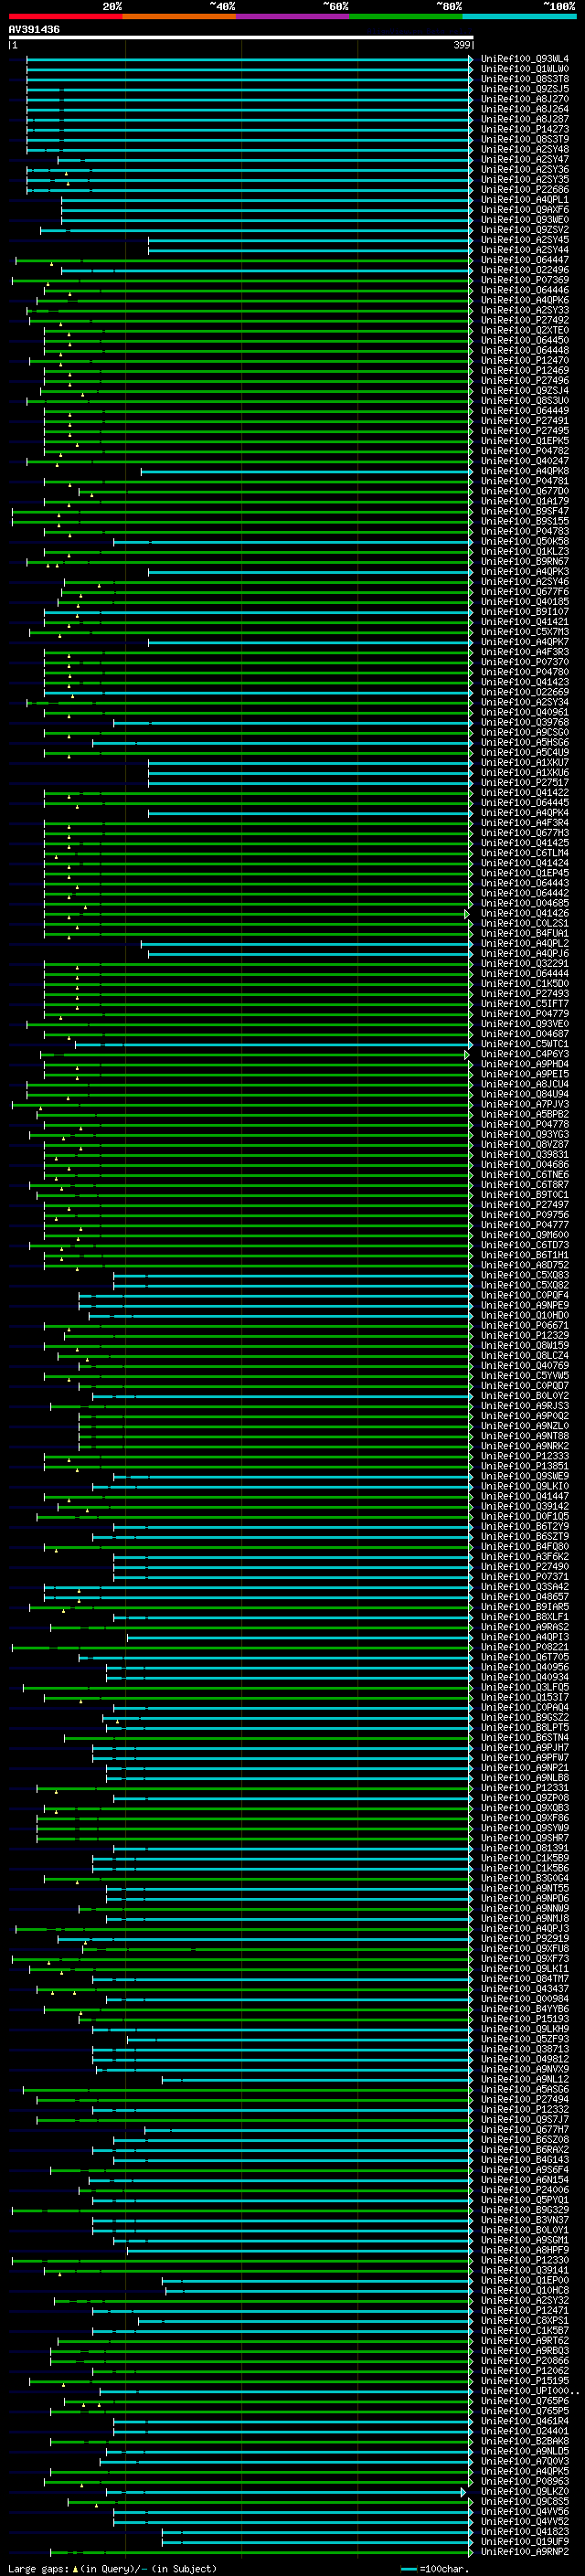Select label UniRef100_A2SY47

tap(525, 159)
